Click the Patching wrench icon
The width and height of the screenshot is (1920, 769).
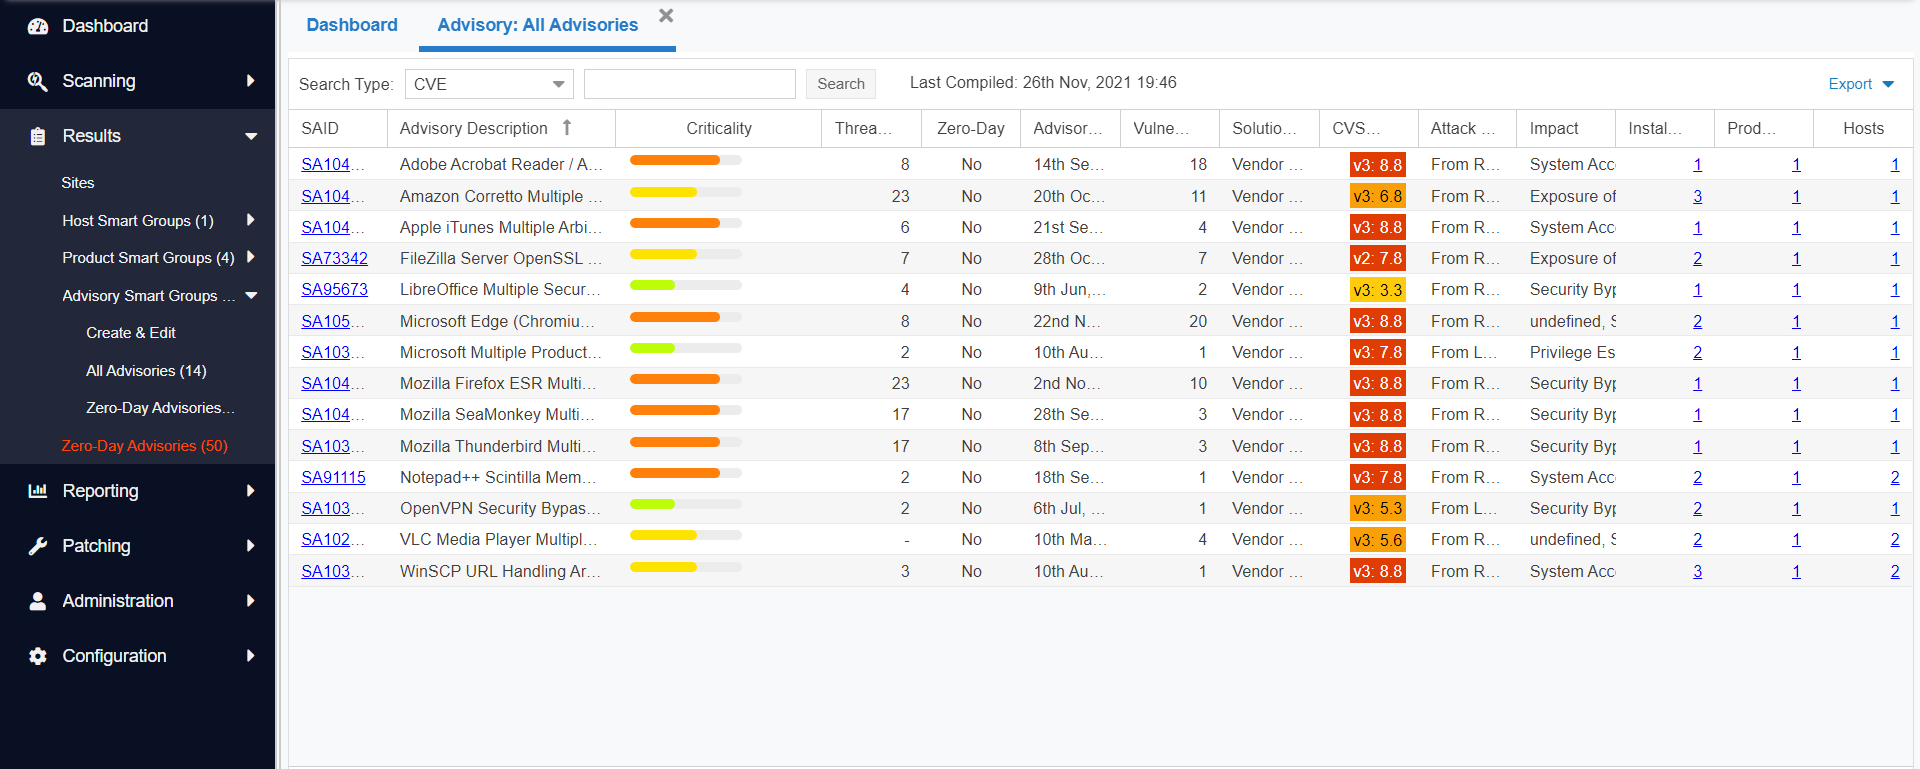pyautogui.click(x=38, y=546)
